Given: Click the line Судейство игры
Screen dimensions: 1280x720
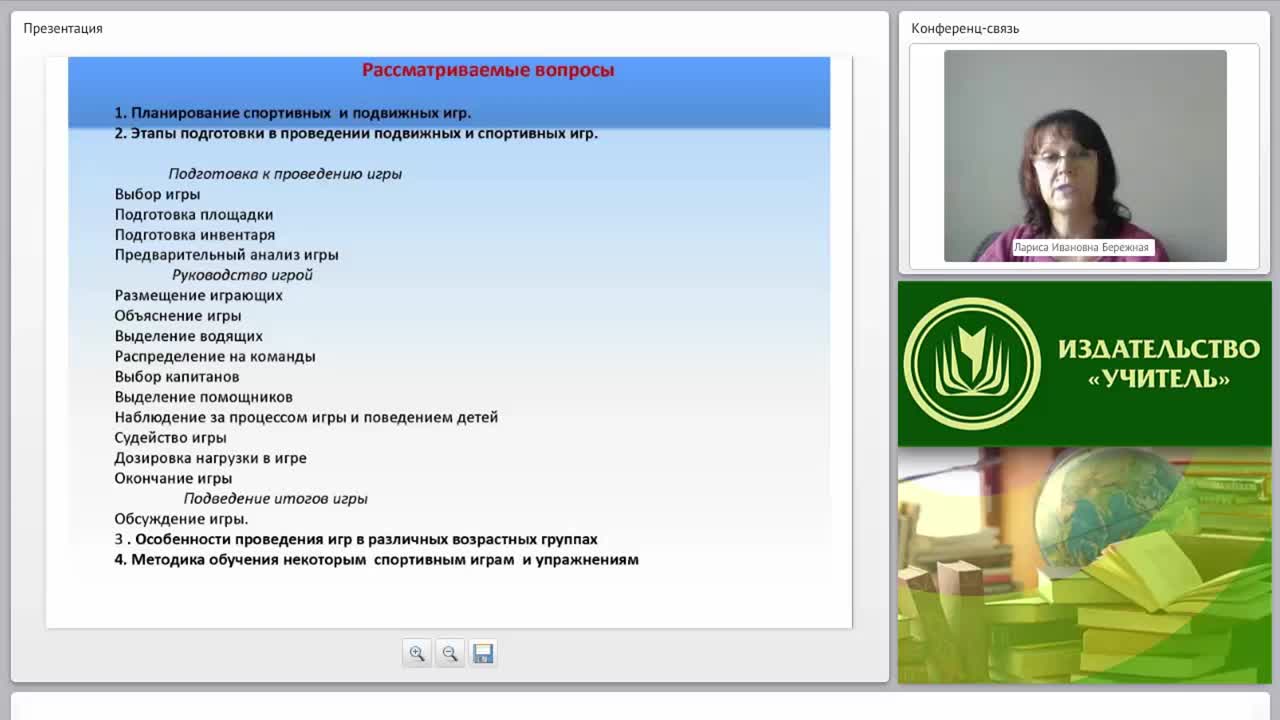Looking at the screenshot, I should 170,438.
